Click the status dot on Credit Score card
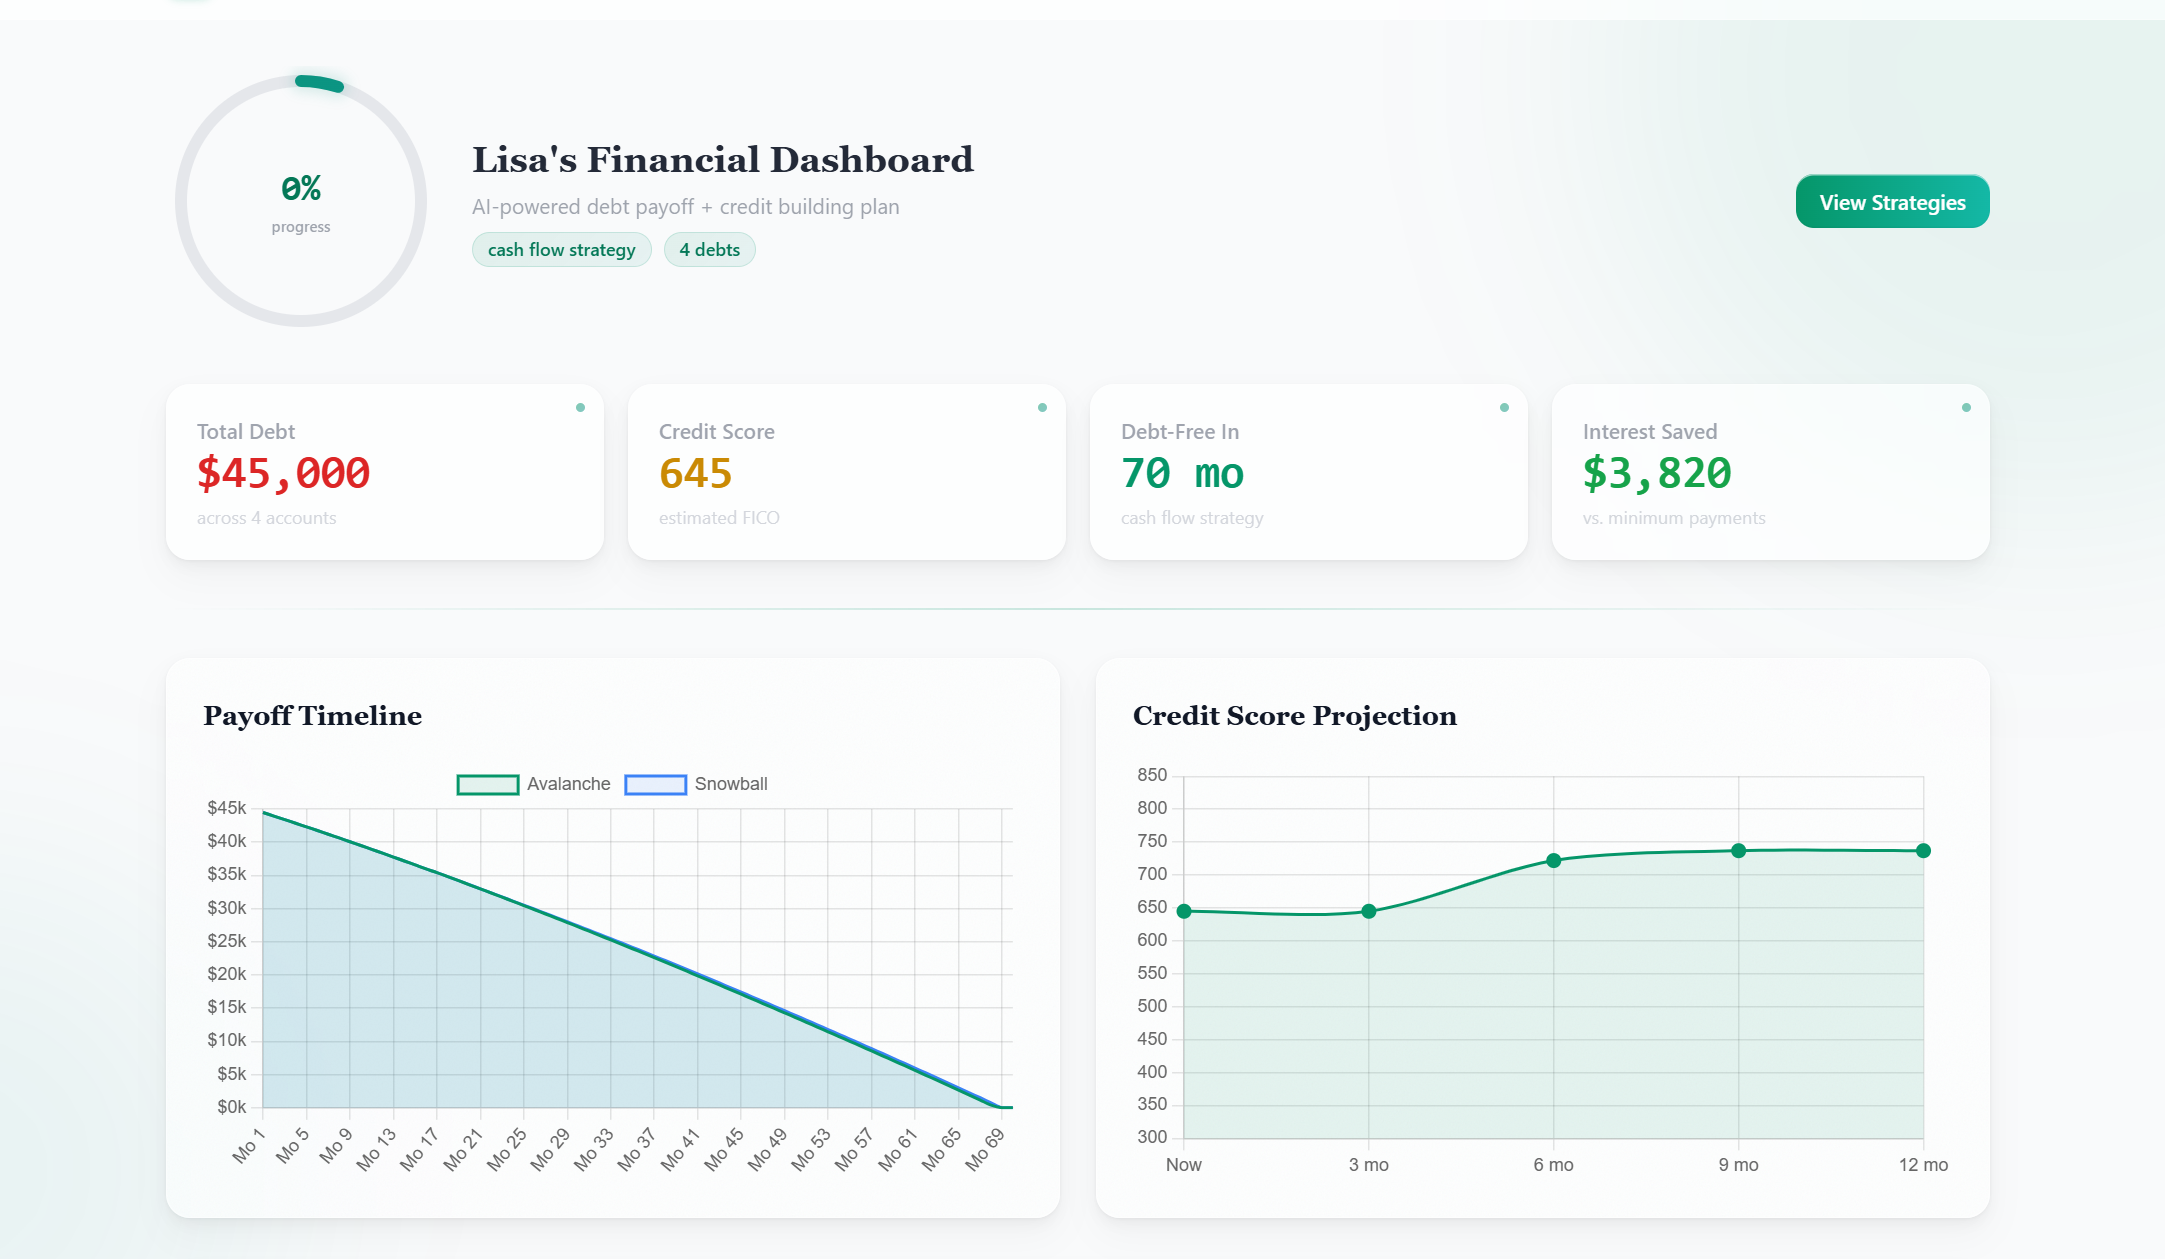 (x=1042, y=408)
